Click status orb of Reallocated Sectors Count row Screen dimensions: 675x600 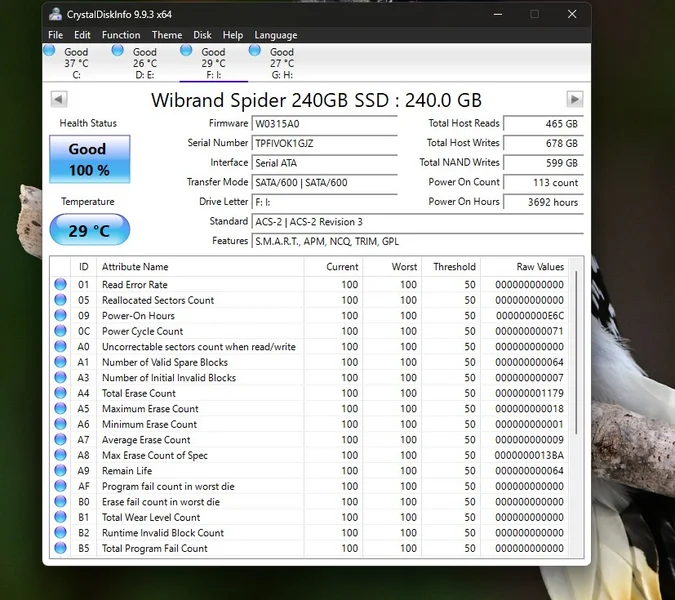point(60,300)
